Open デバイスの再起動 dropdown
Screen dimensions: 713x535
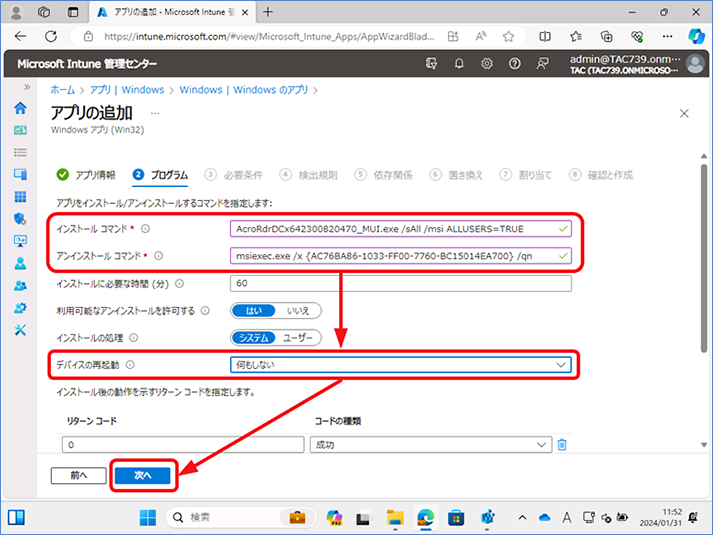(401, 365)
